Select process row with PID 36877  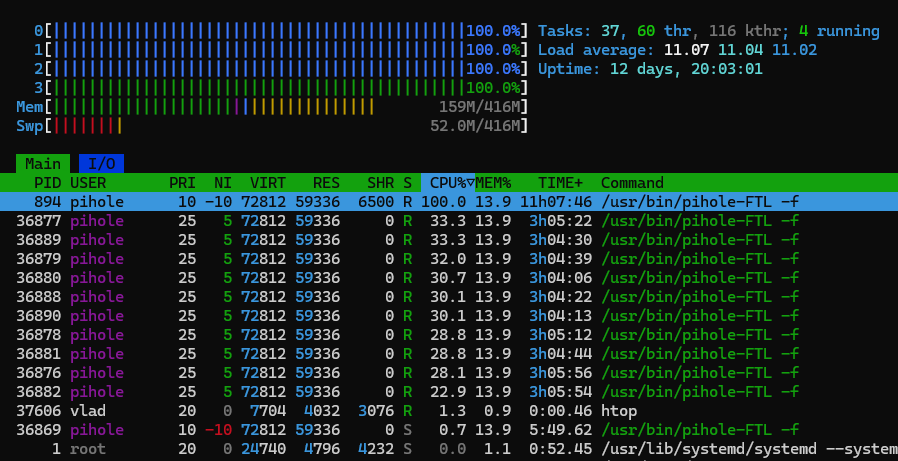pos(449,220)
